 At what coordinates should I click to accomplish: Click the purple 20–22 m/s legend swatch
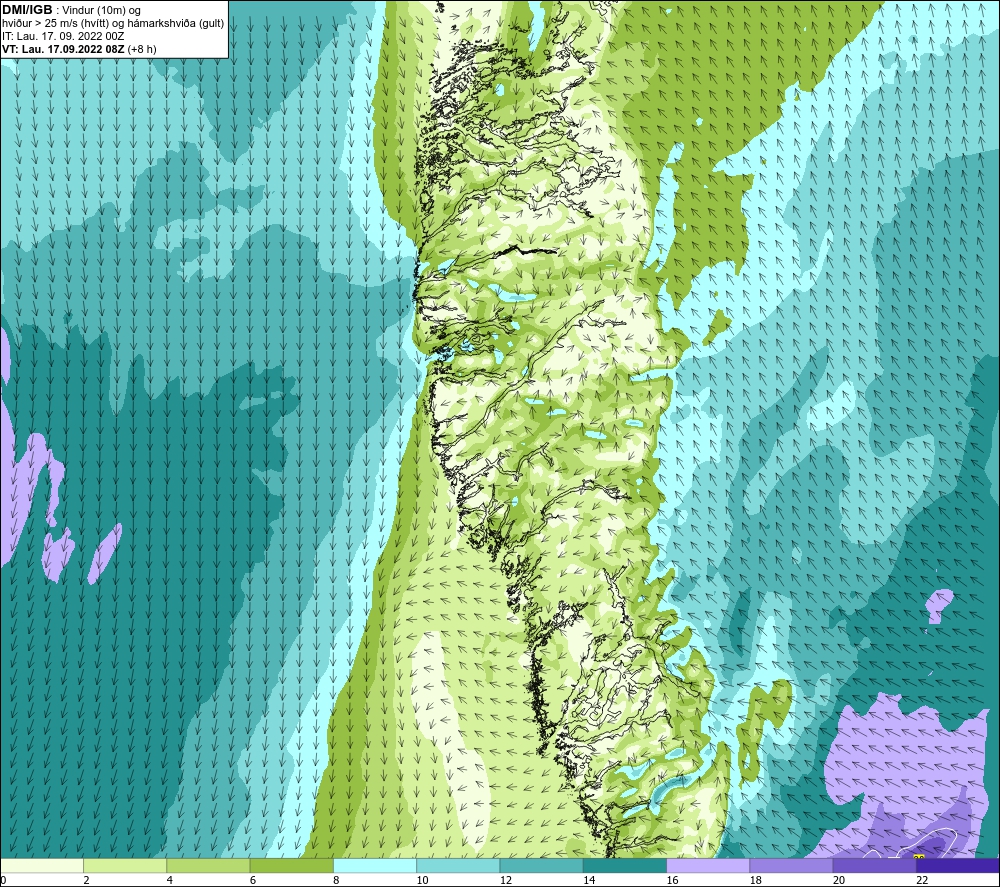(x=874, y=865)
